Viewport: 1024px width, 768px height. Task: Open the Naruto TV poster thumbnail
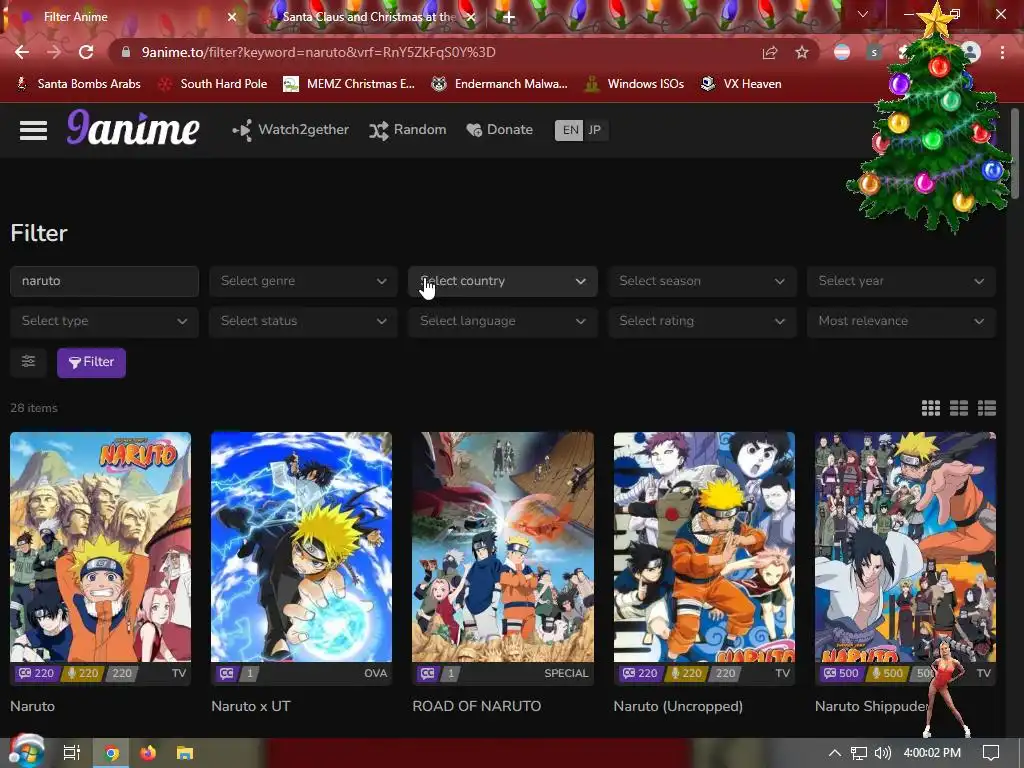(101, 547)
